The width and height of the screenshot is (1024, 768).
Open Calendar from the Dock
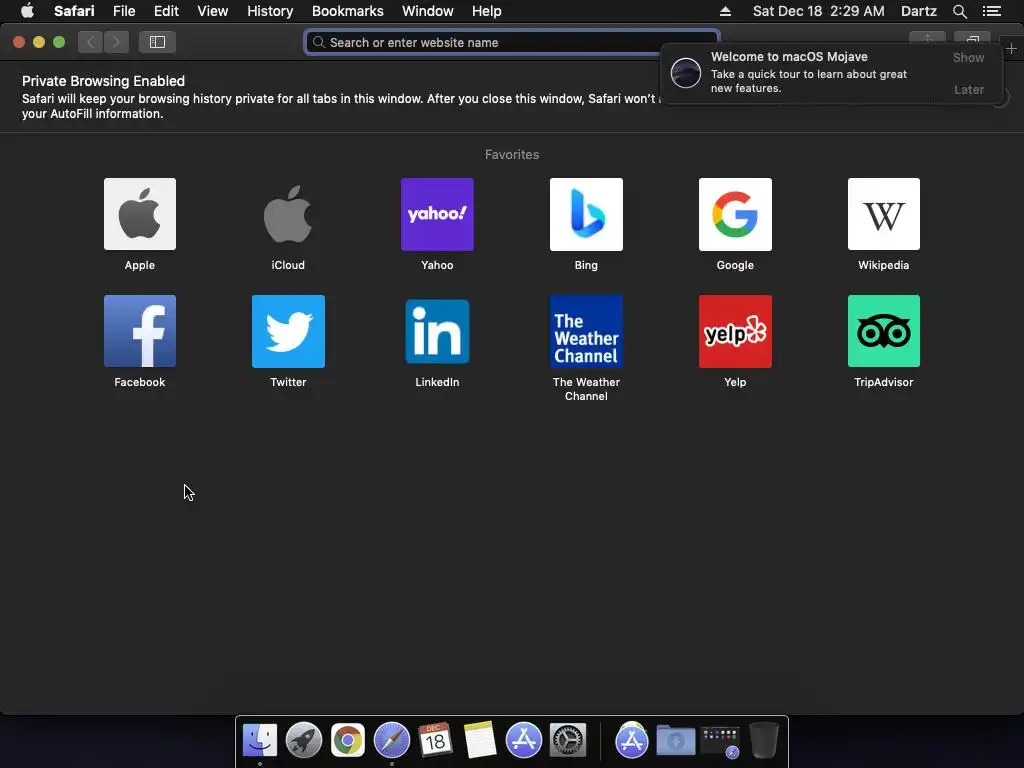[435, 741]
